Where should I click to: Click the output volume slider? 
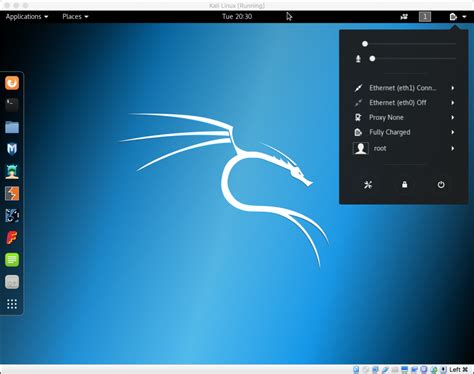coord(410,44)
